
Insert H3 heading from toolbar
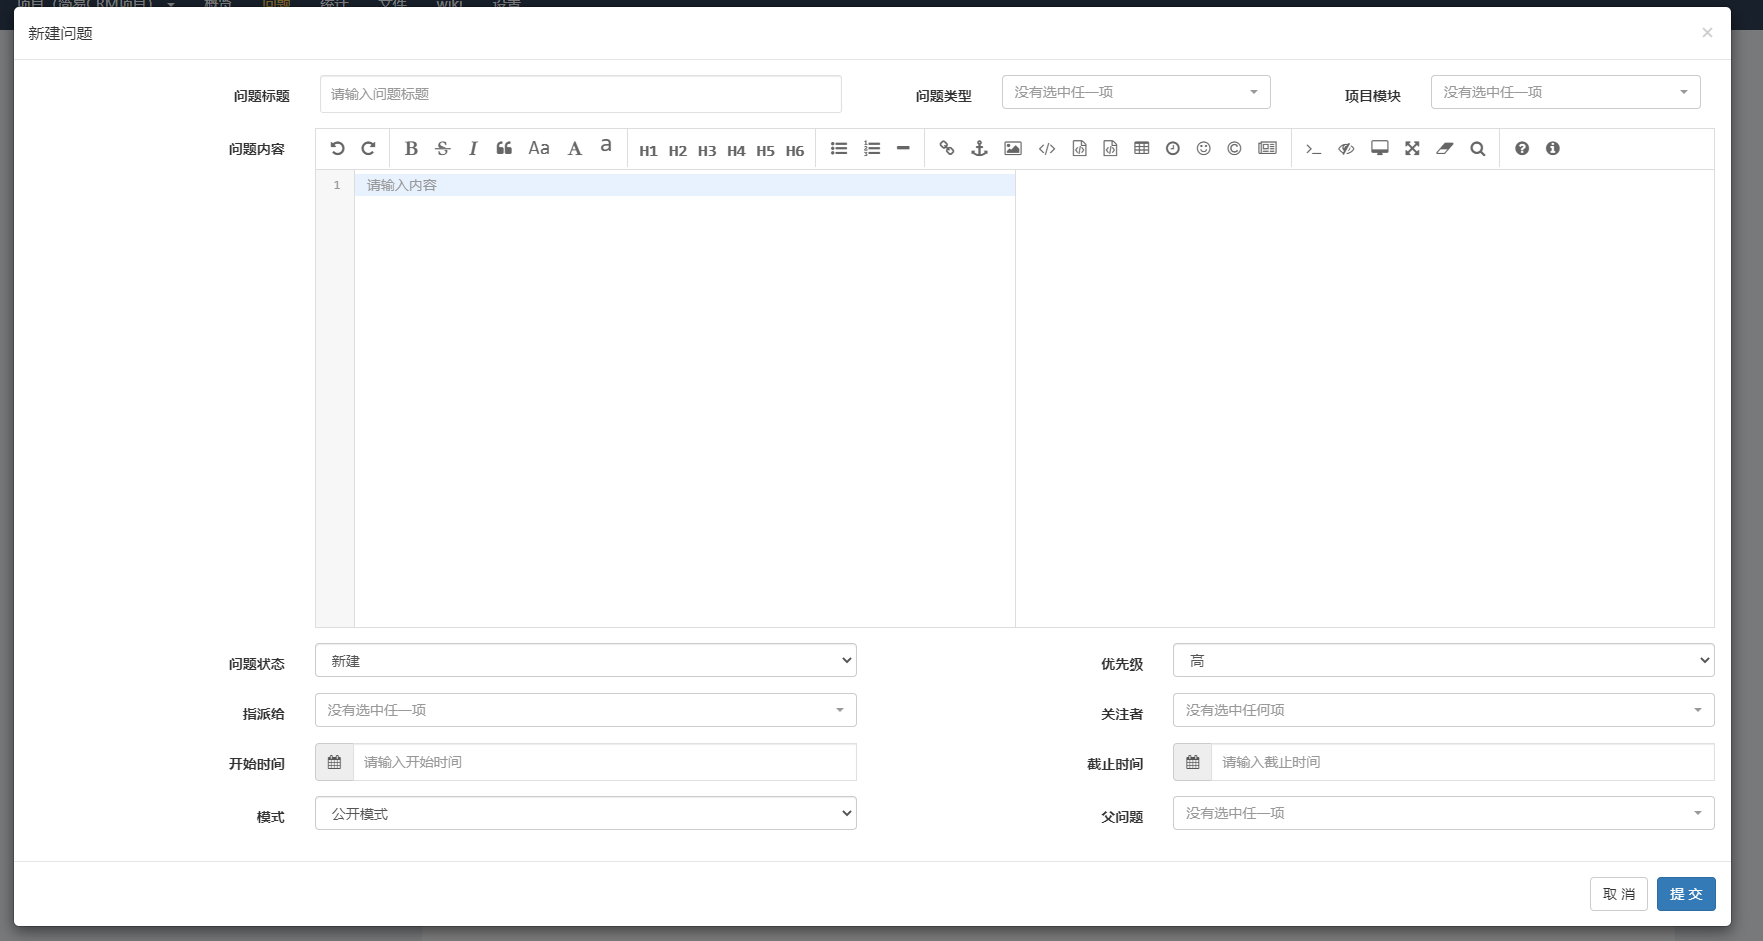(707, 150)
